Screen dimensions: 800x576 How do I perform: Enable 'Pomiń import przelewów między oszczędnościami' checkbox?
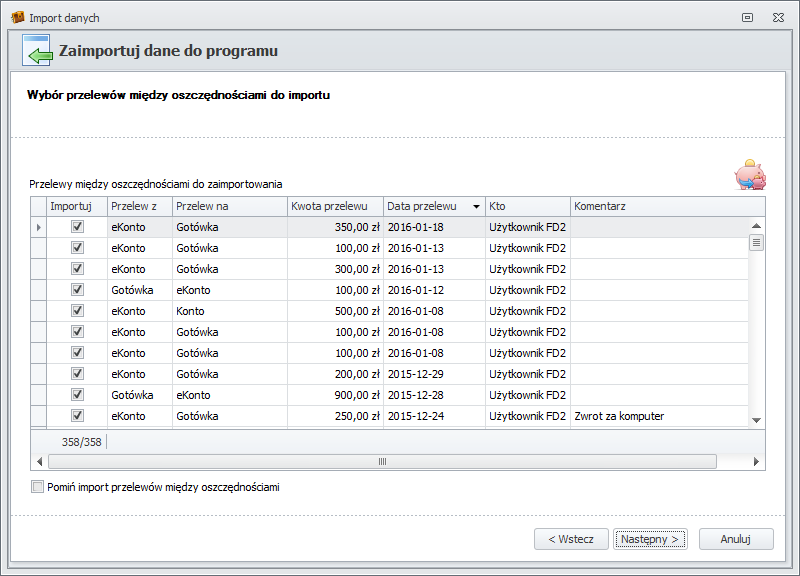point(38,487)
